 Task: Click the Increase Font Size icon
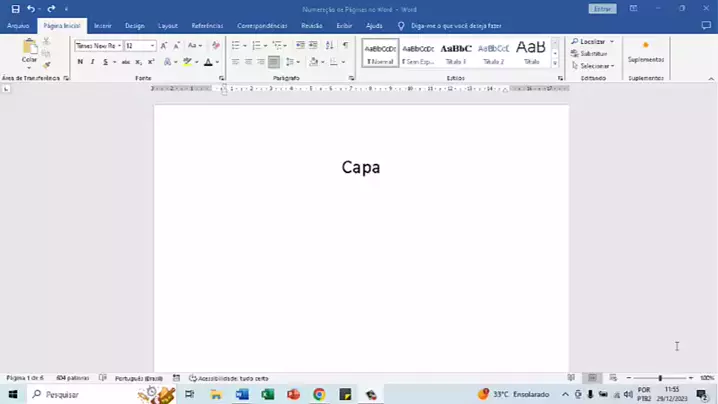[165, 46]
